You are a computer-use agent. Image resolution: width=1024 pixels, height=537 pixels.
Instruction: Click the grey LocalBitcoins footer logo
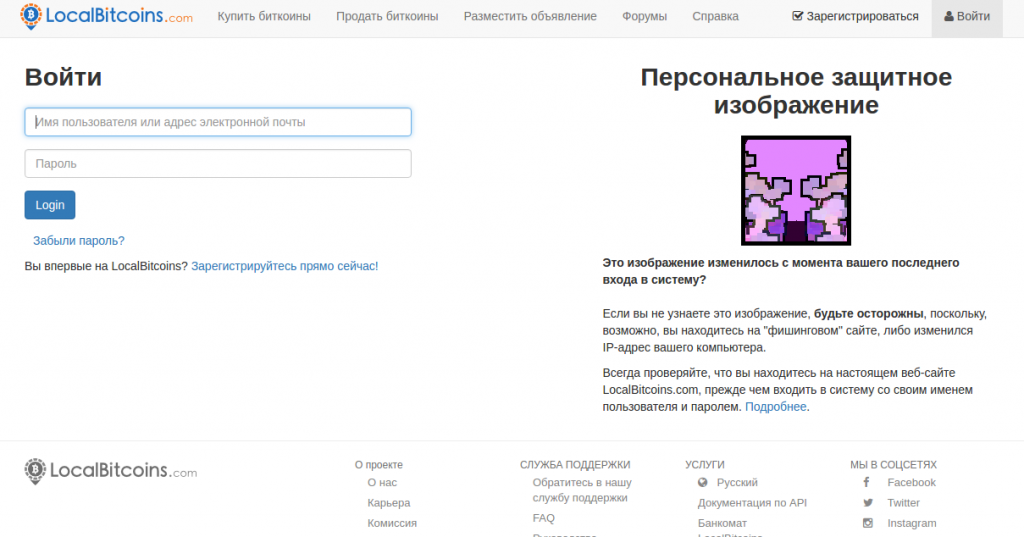110,471
